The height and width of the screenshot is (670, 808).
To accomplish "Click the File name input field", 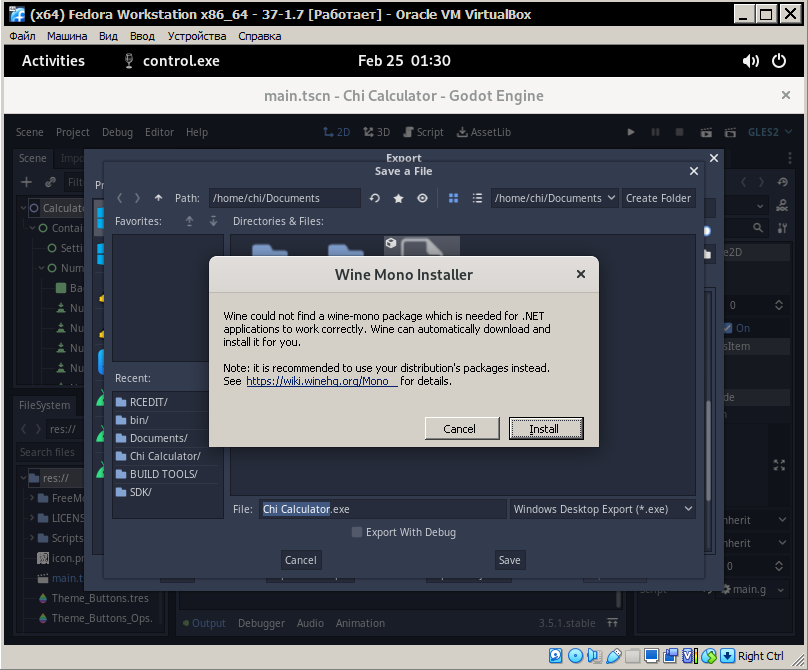I will pos(382,509).
